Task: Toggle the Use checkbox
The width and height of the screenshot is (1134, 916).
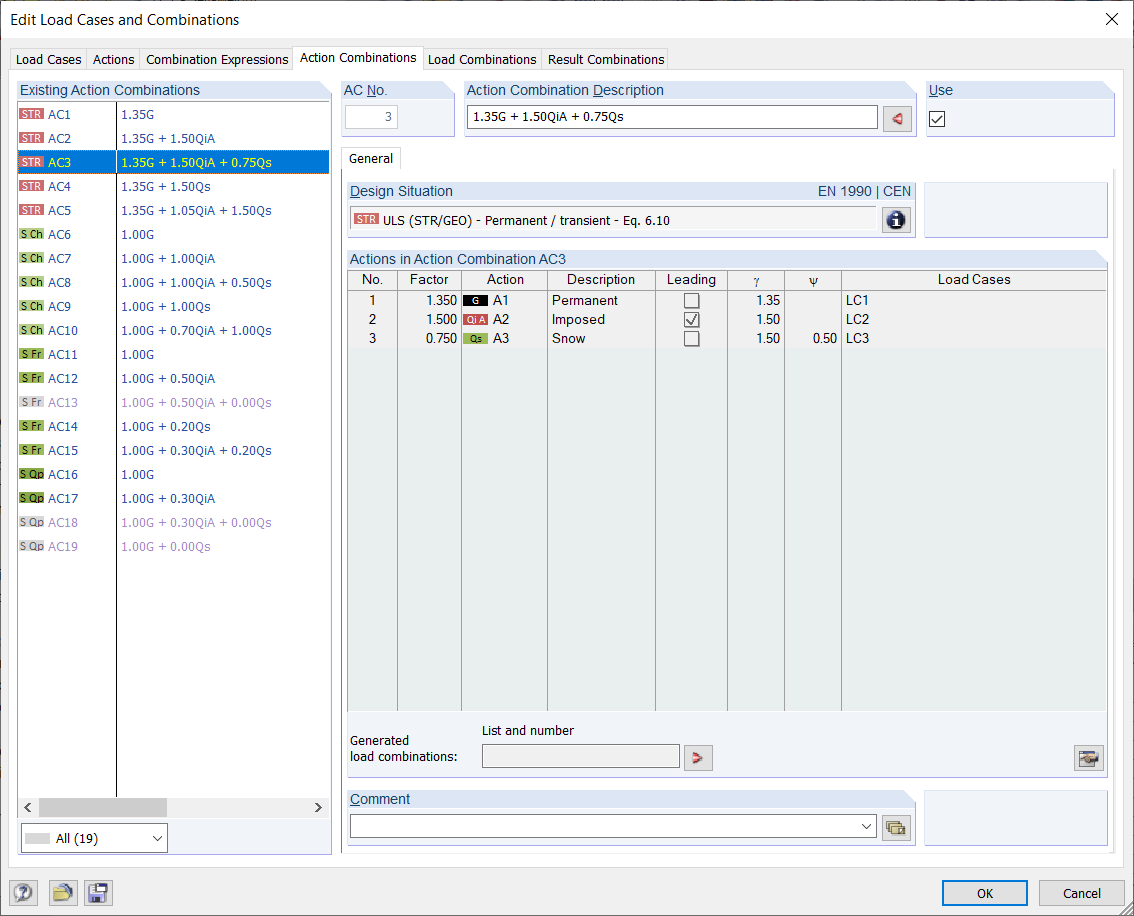Action: tap(937, 119)
